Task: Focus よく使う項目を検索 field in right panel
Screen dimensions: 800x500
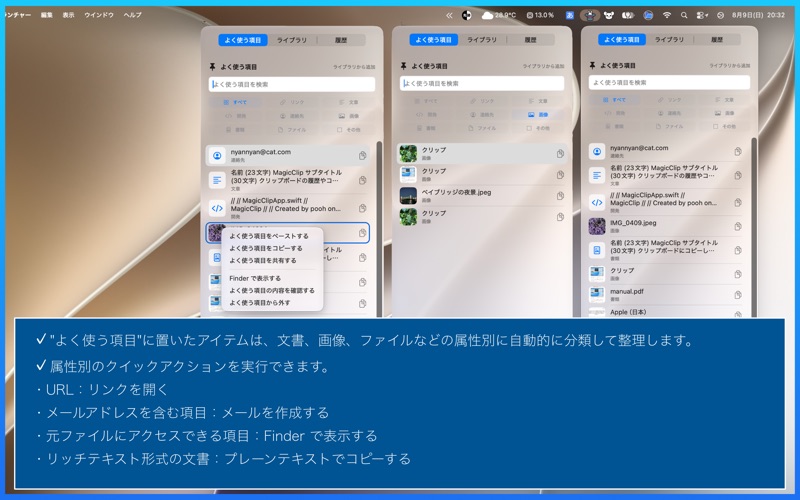Action: [669, 83]
